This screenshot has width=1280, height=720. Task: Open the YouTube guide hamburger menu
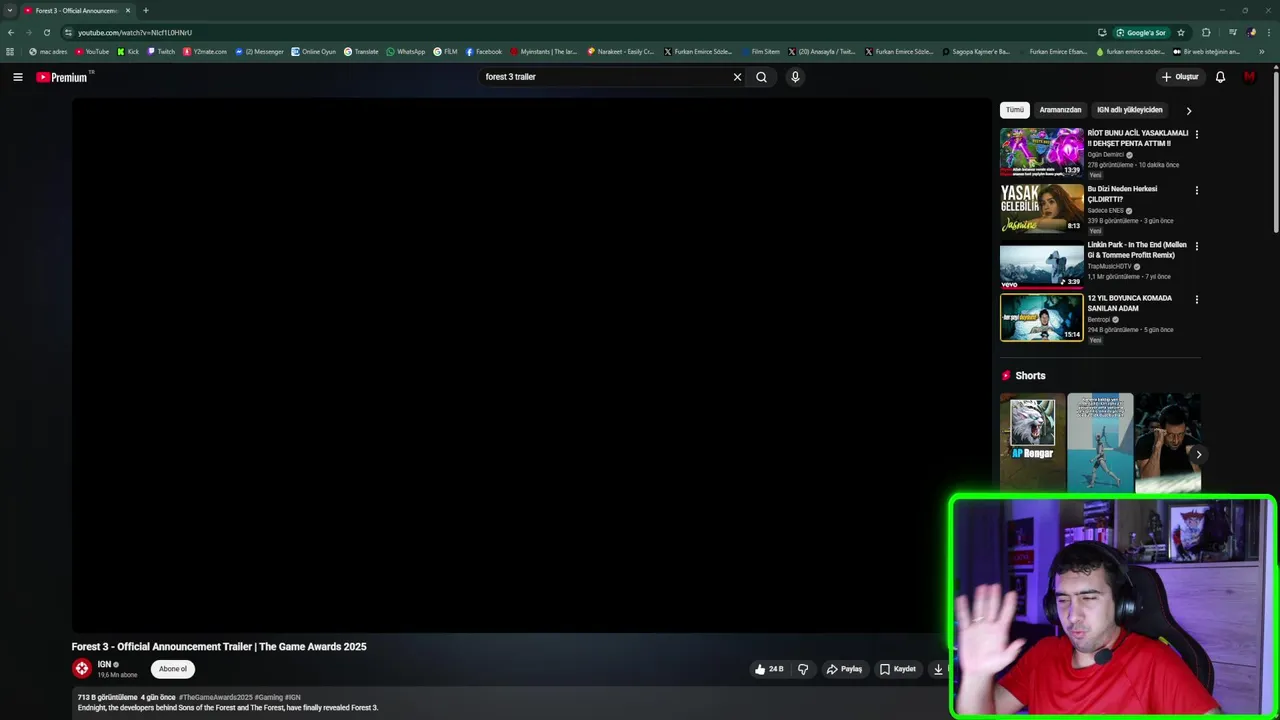tap(18, 77)
